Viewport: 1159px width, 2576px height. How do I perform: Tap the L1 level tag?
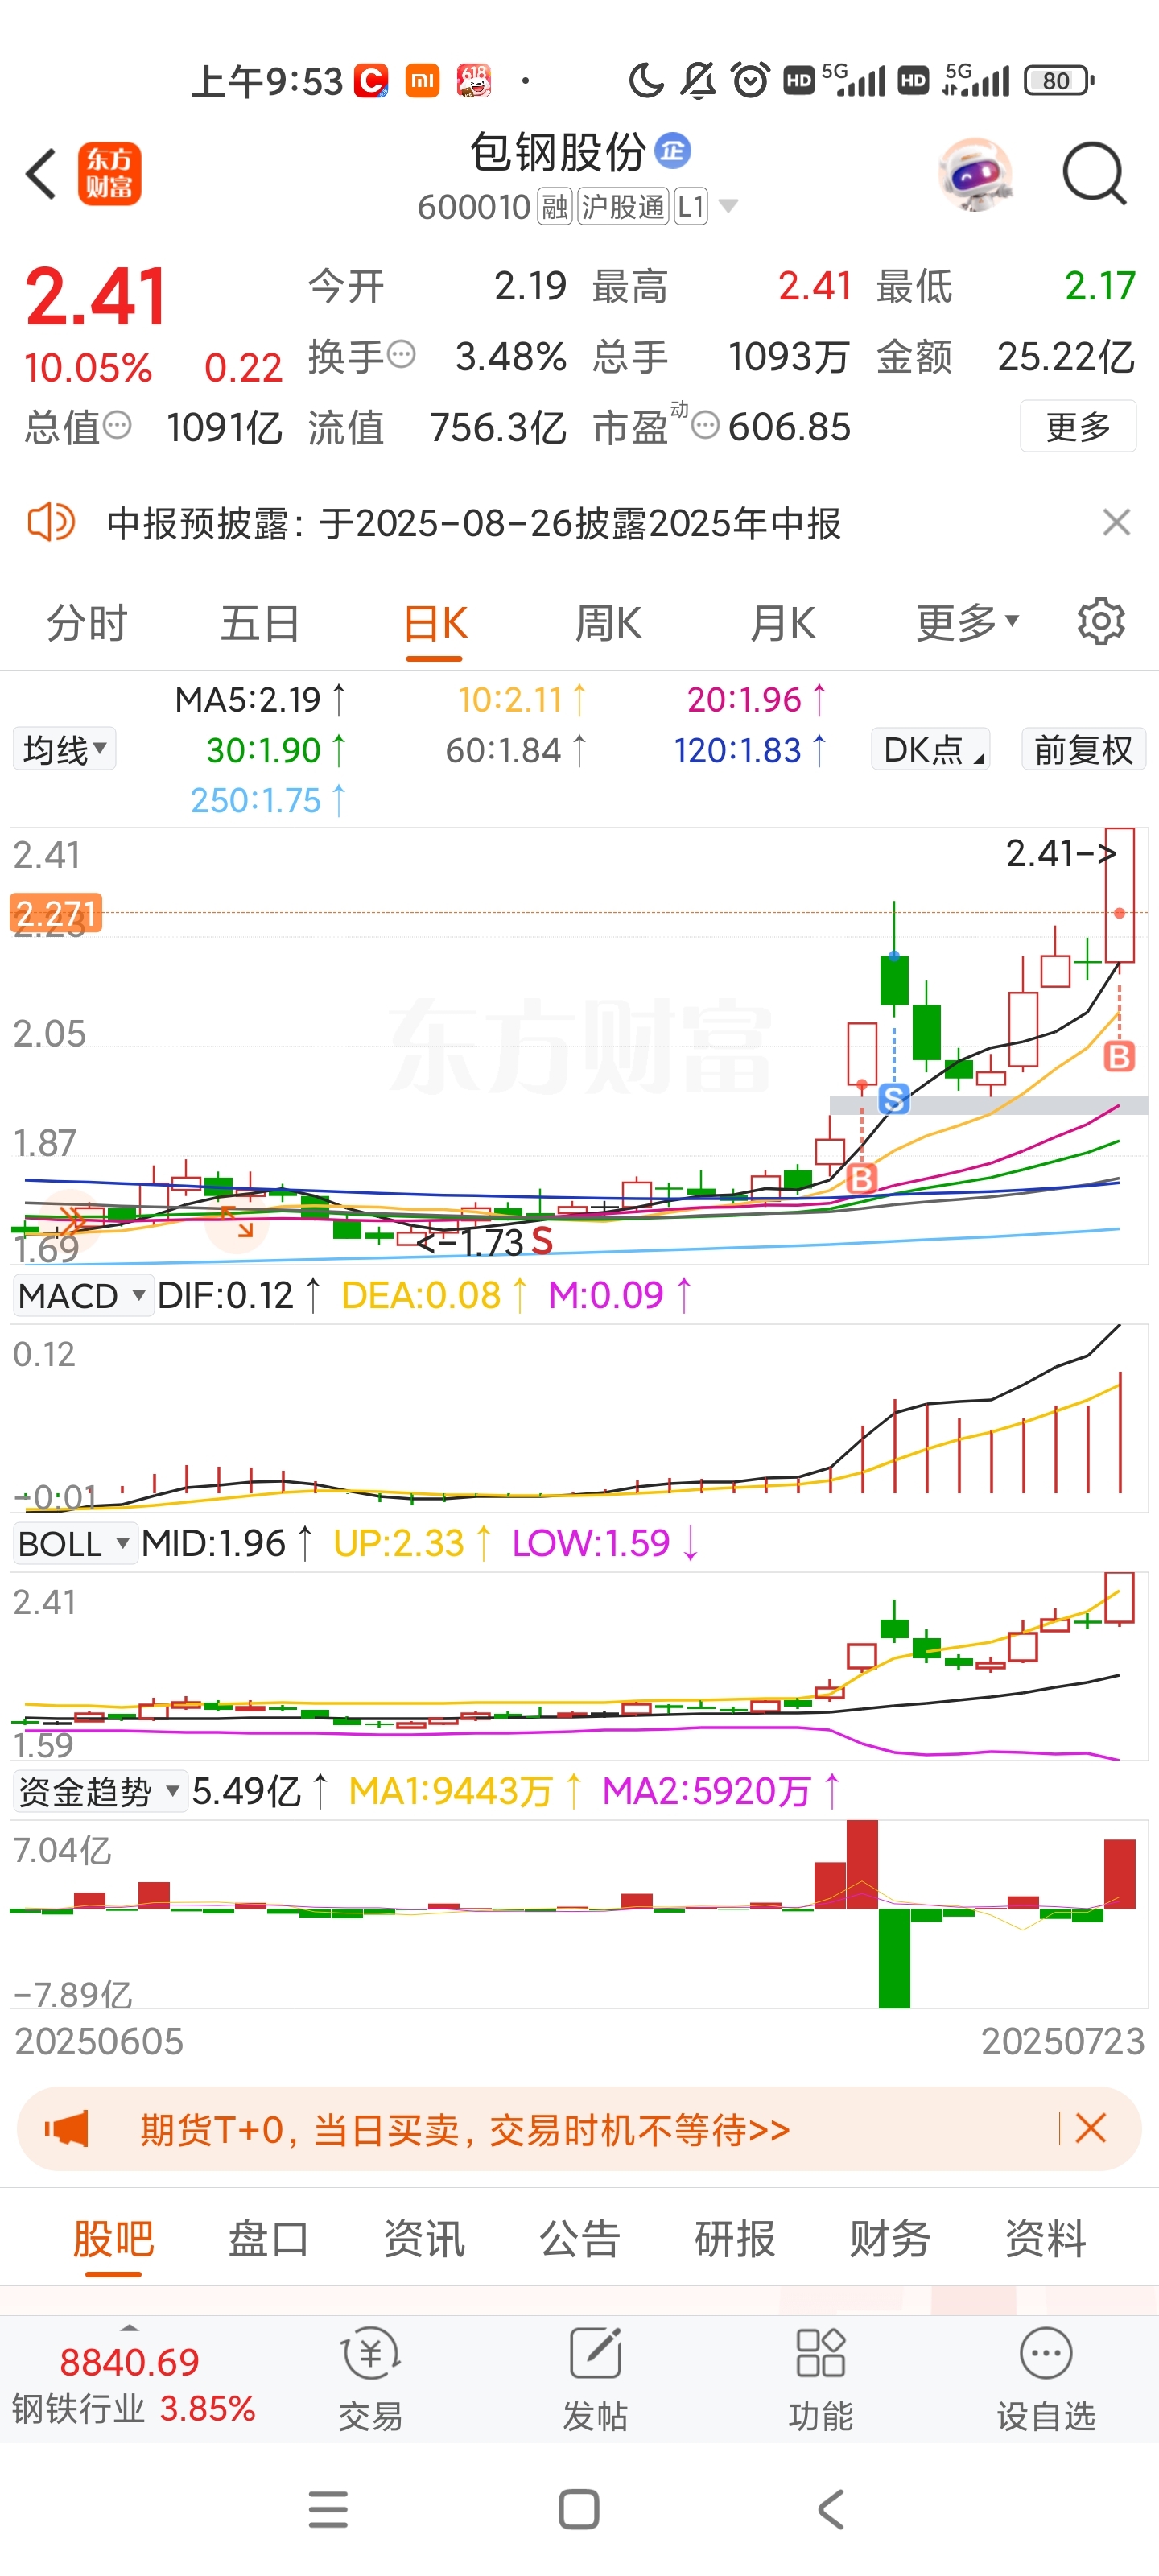(x=691, y=207)
